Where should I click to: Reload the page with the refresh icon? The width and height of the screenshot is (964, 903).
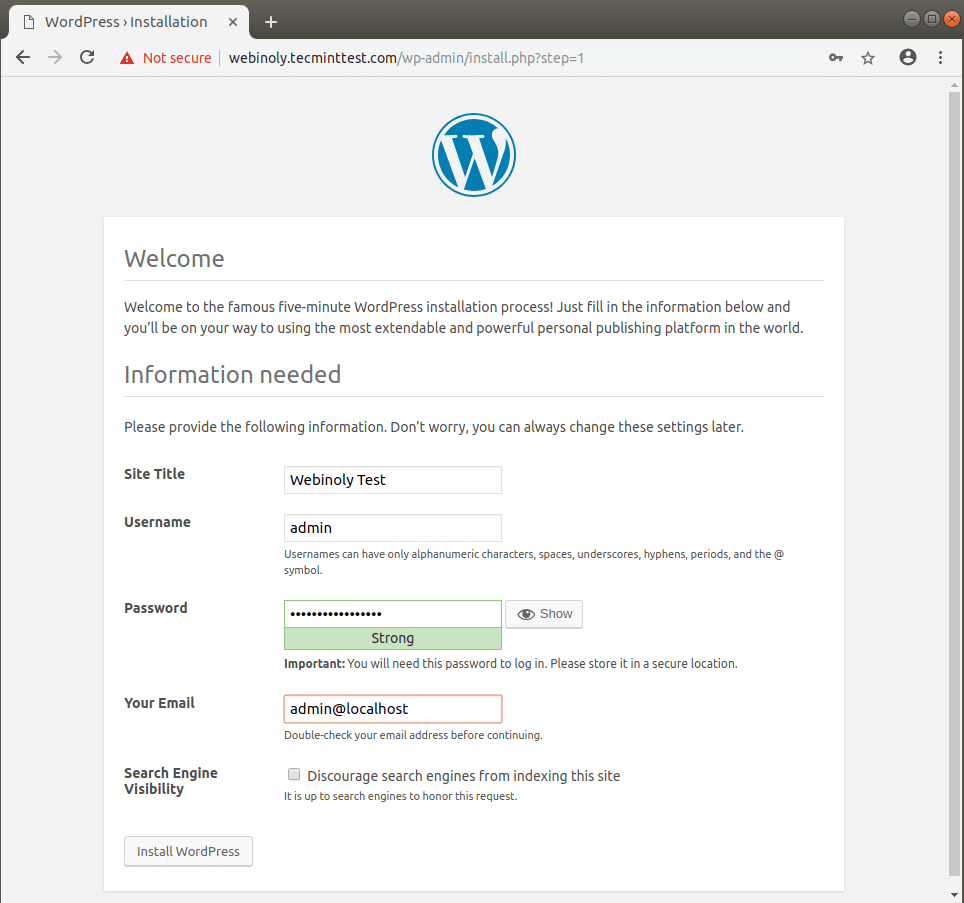(87, 57)
